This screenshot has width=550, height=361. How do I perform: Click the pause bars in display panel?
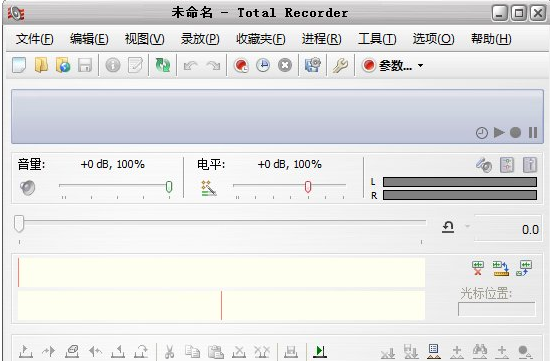(533, 133)
